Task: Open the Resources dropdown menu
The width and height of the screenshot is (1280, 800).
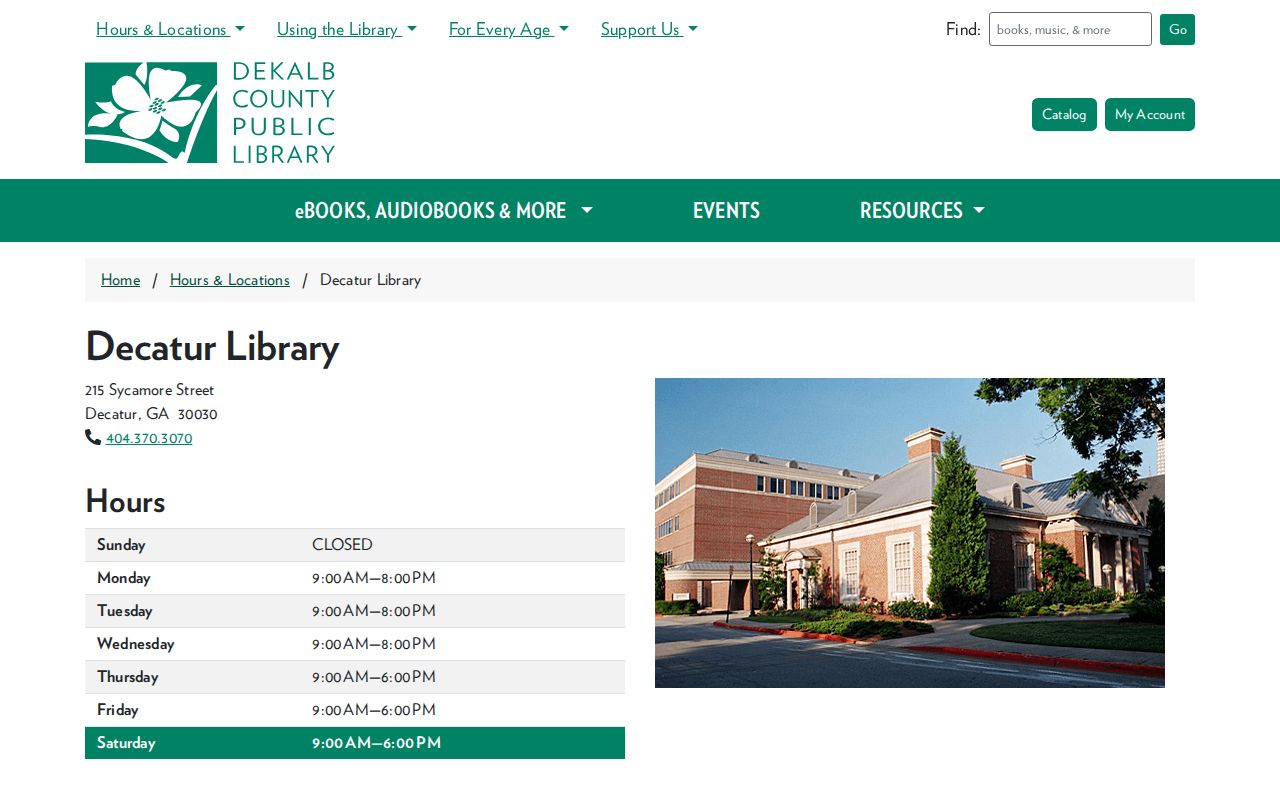Action: point(922,210)
